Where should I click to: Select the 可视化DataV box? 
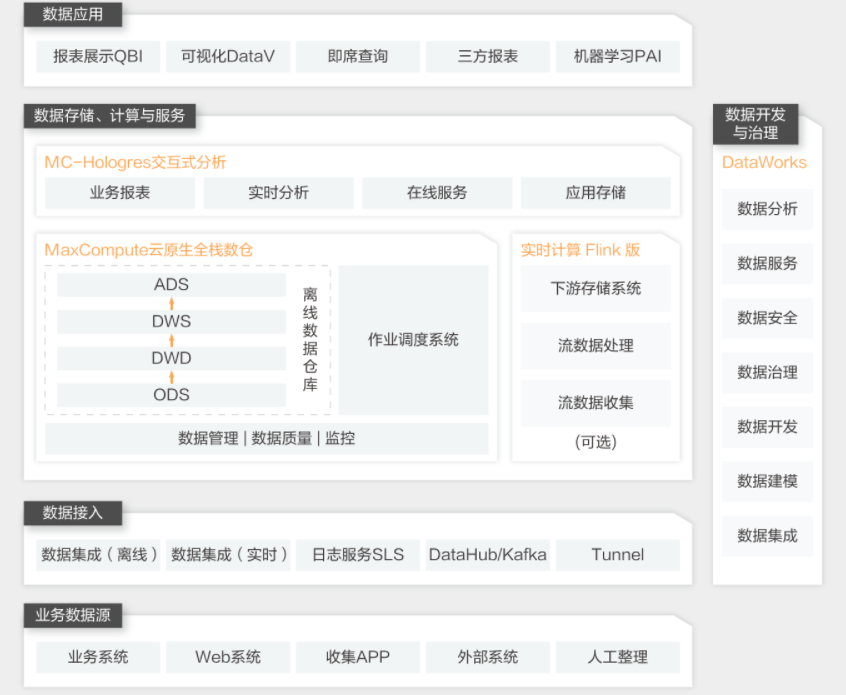pos(228,56)
